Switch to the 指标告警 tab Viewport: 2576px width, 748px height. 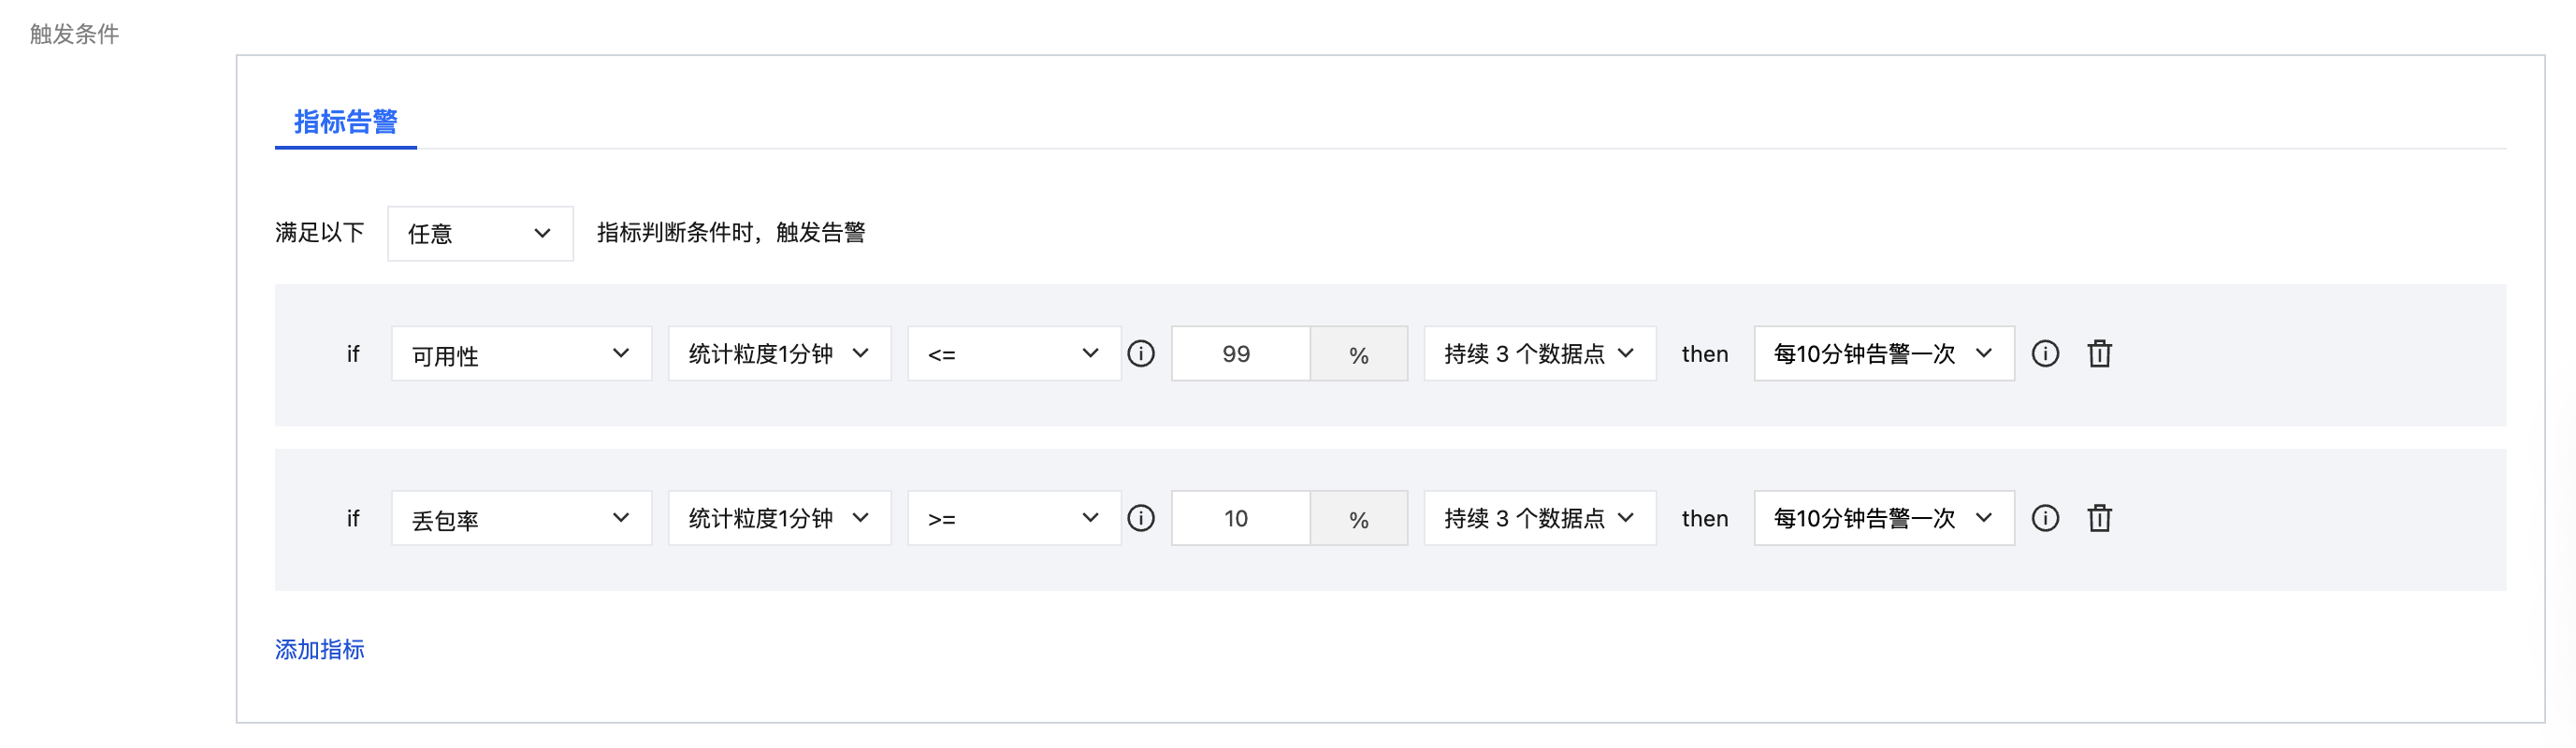(346, 122)
